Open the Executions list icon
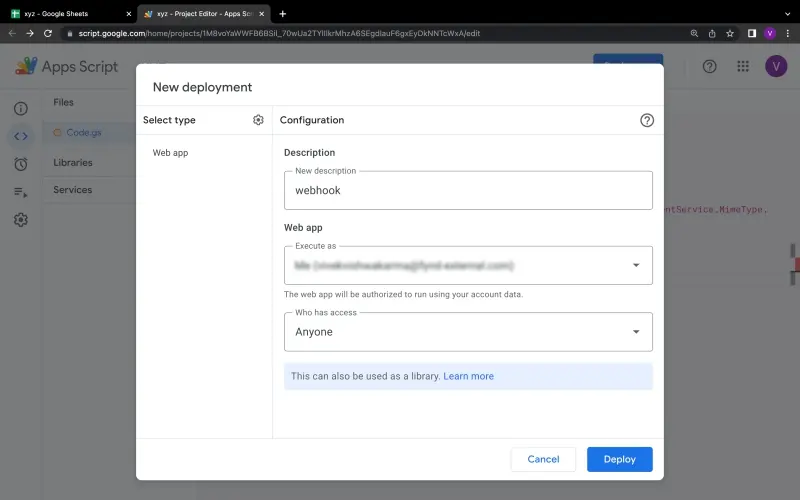800x500 pixels. (21, 192)
